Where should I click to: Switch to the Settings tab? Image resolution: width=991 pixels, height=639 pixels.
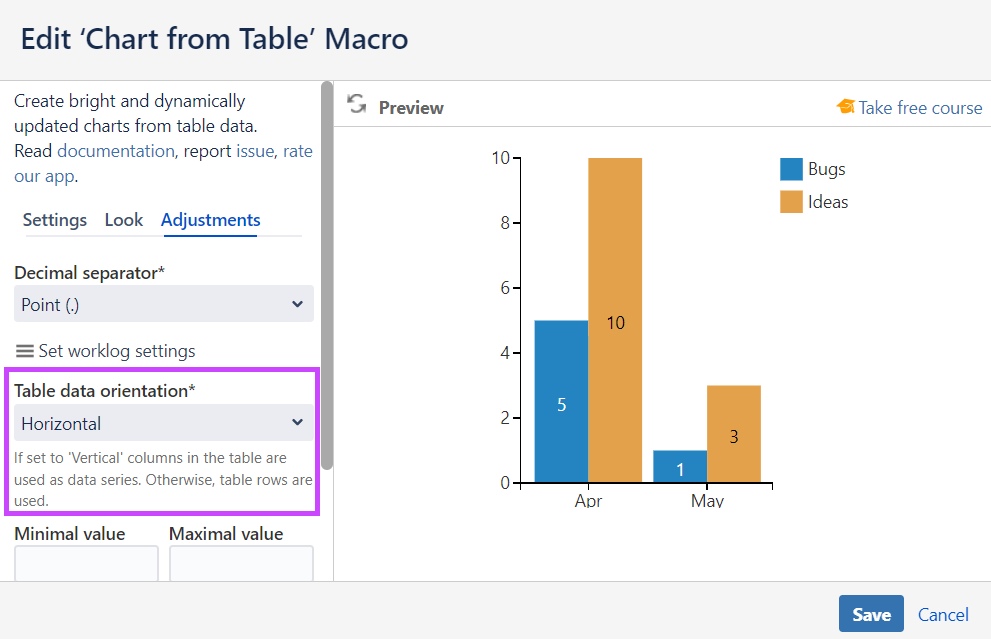click(x=54, y=220)
